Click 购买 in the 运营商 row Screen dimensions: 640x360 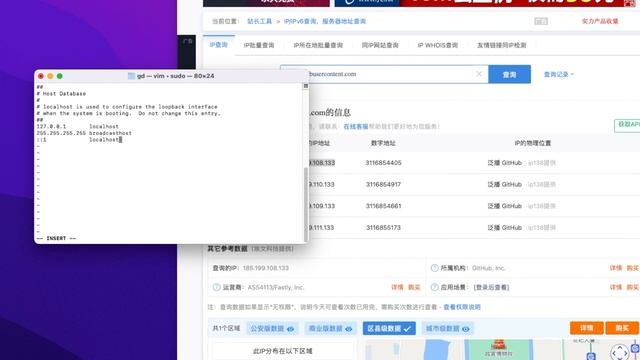coord(414,287)
